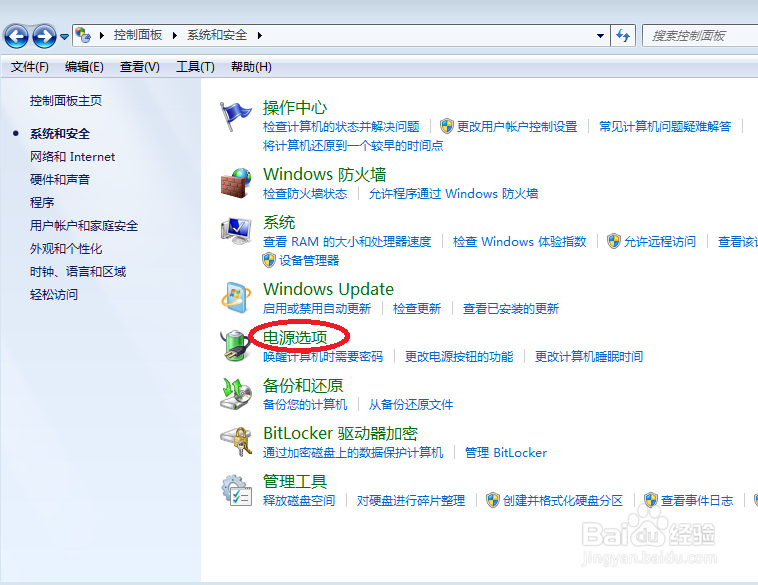
Task: Click 查看已安装的更新 link
Action: click(511, 308)
